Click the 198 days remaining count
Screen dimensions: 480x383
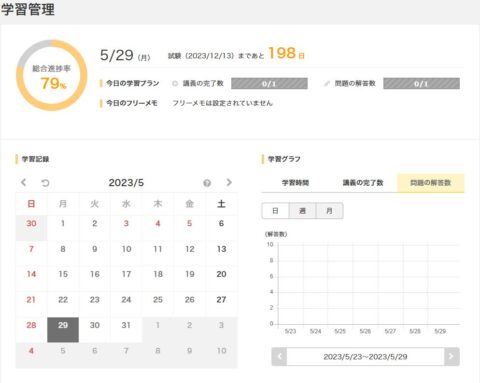click(x=282, y=53)
